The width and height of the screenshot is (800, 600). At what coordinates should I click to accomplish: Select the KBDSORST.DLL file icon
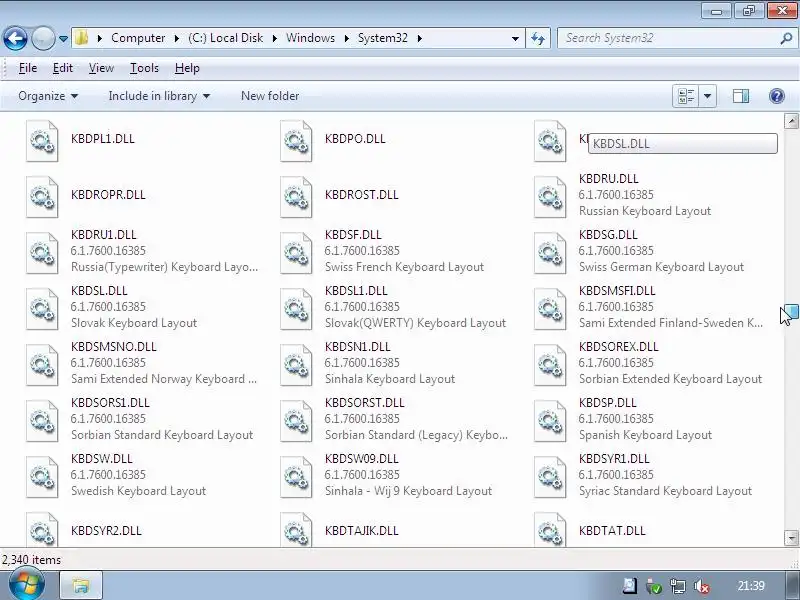(x=296, y=421)
